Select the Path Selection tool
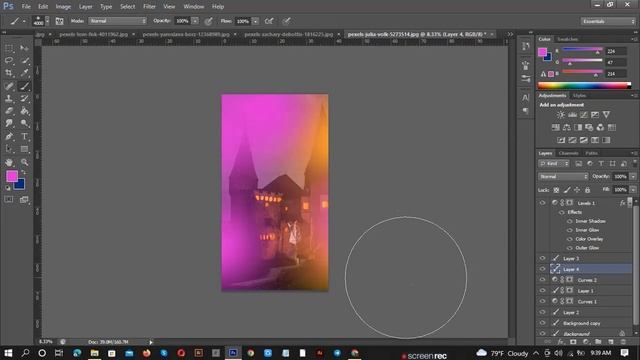The image size is (640, 360). pos(9,149)
